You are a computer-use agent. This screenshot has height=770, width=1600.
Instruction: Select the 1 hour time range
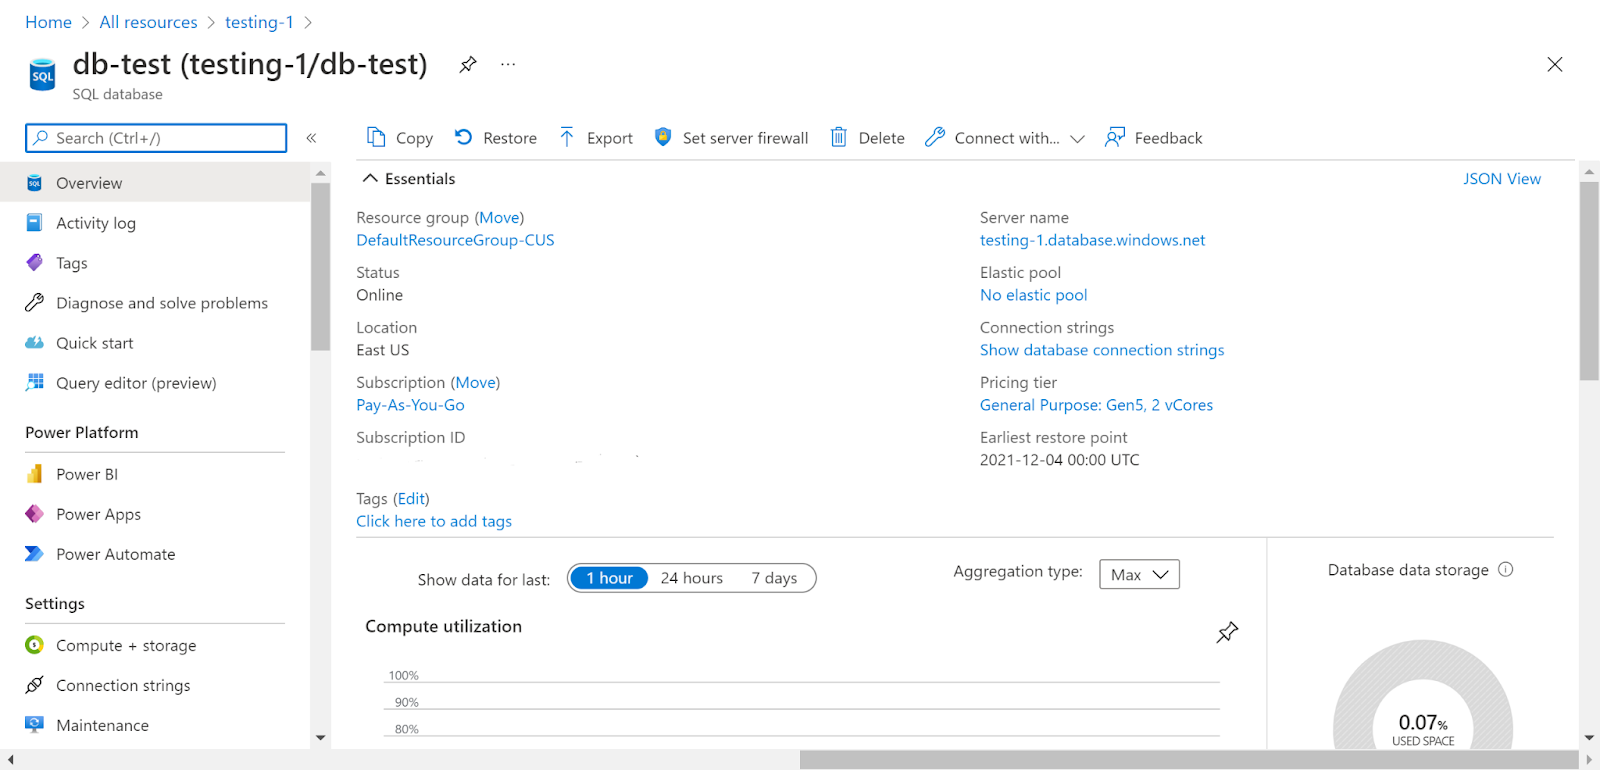tap(609, 578)
